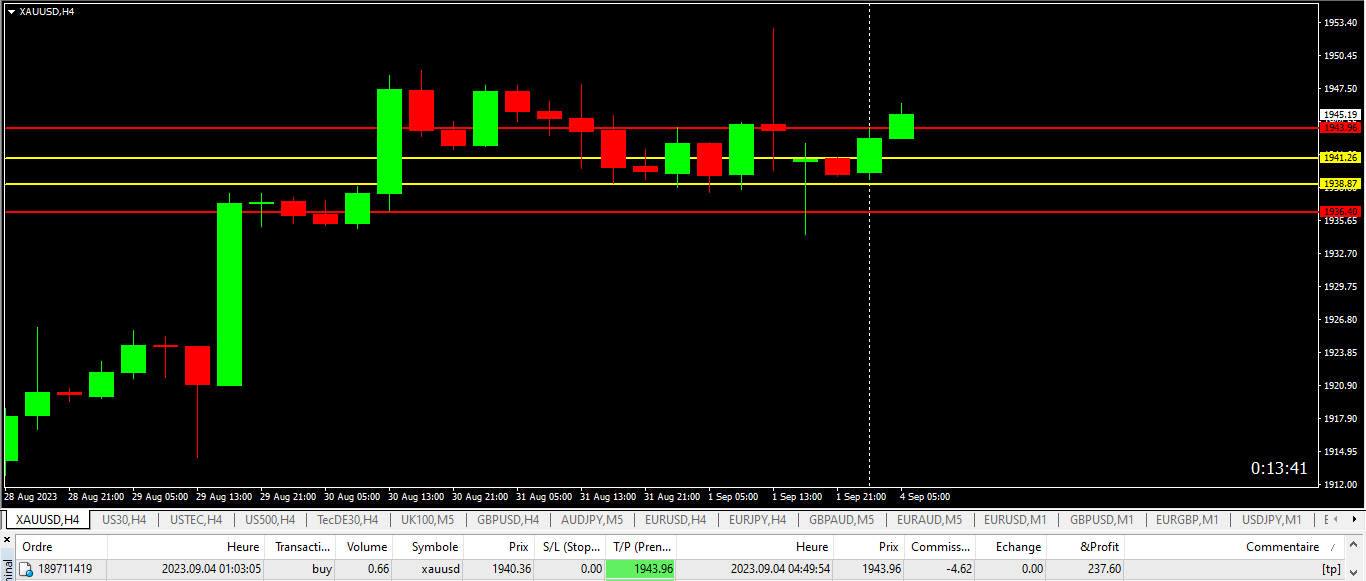
Task: Click the current price tag 1945.19
Action: [x=1339, y=115]
